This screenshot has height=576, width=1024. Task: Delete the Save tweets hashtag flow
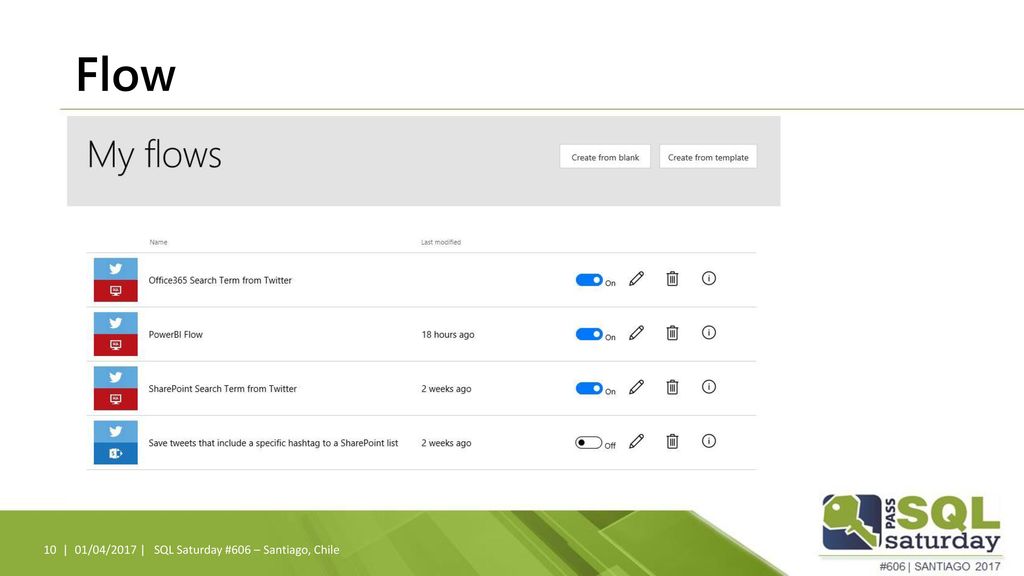click(x=672, y=441)
